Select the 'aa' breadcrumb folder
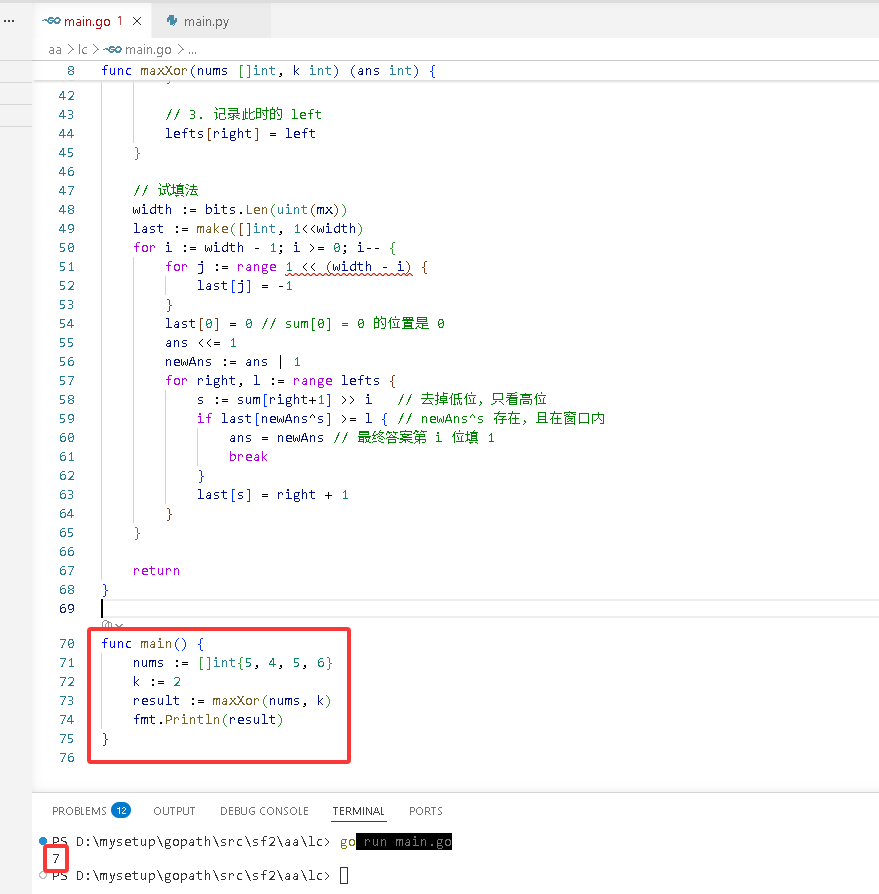Viewport: 879px width, 894px height. point(55,50)
